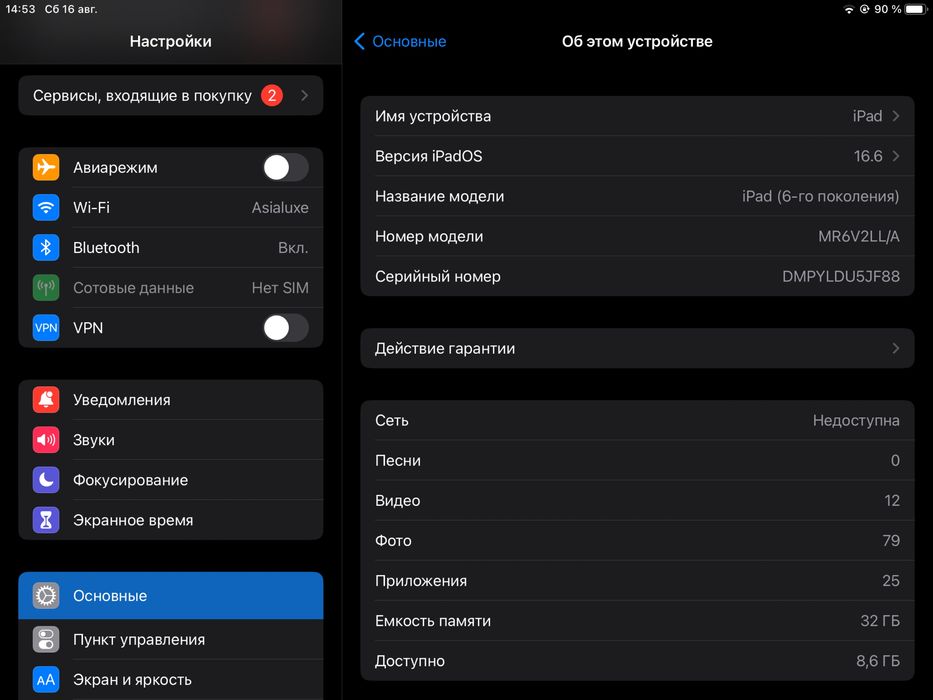Image resolution: width=933 pixels, height=700 pixels.
Task: Tap model number MR6V2LL/A
Action: (x=859, y=236)
